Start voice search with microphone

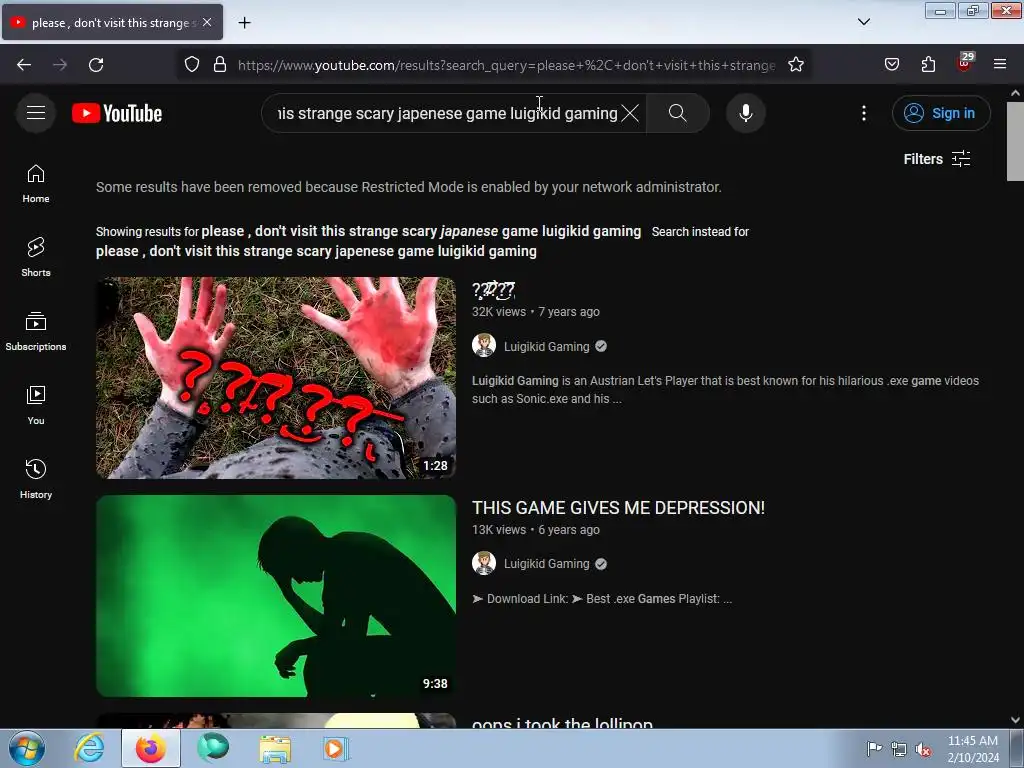(746, 113)
